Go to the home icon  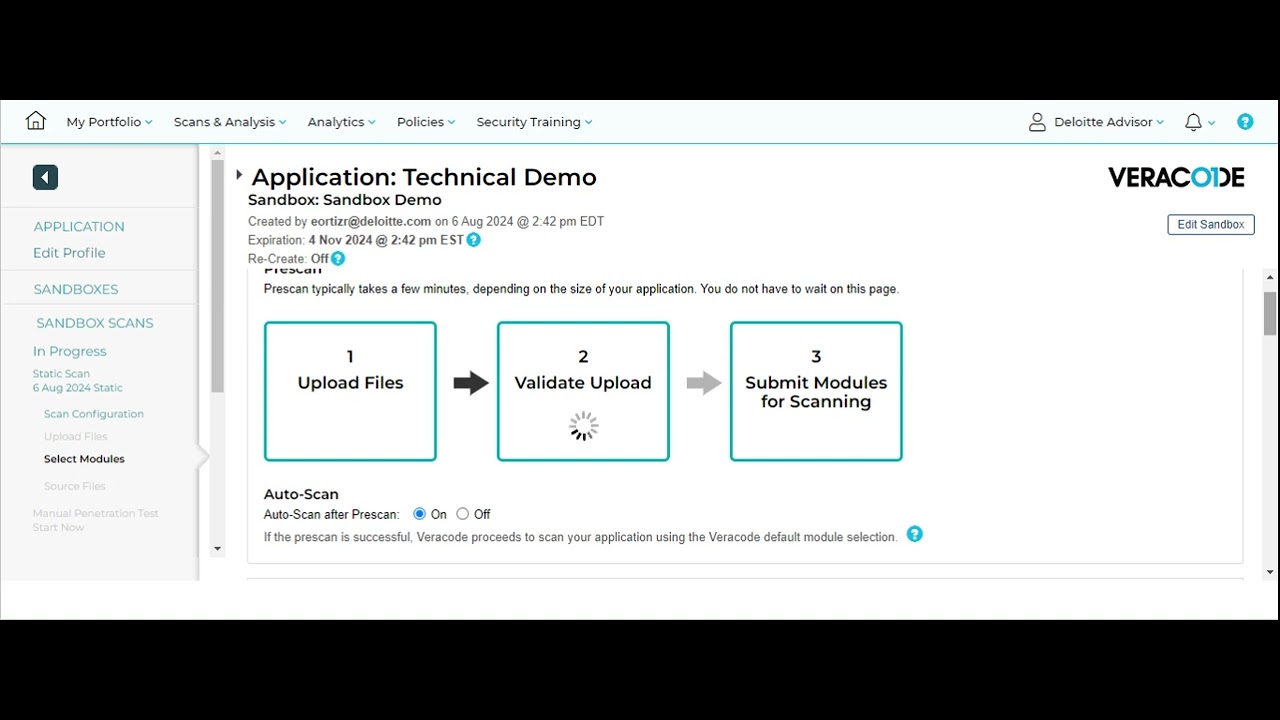click(36, 121)
